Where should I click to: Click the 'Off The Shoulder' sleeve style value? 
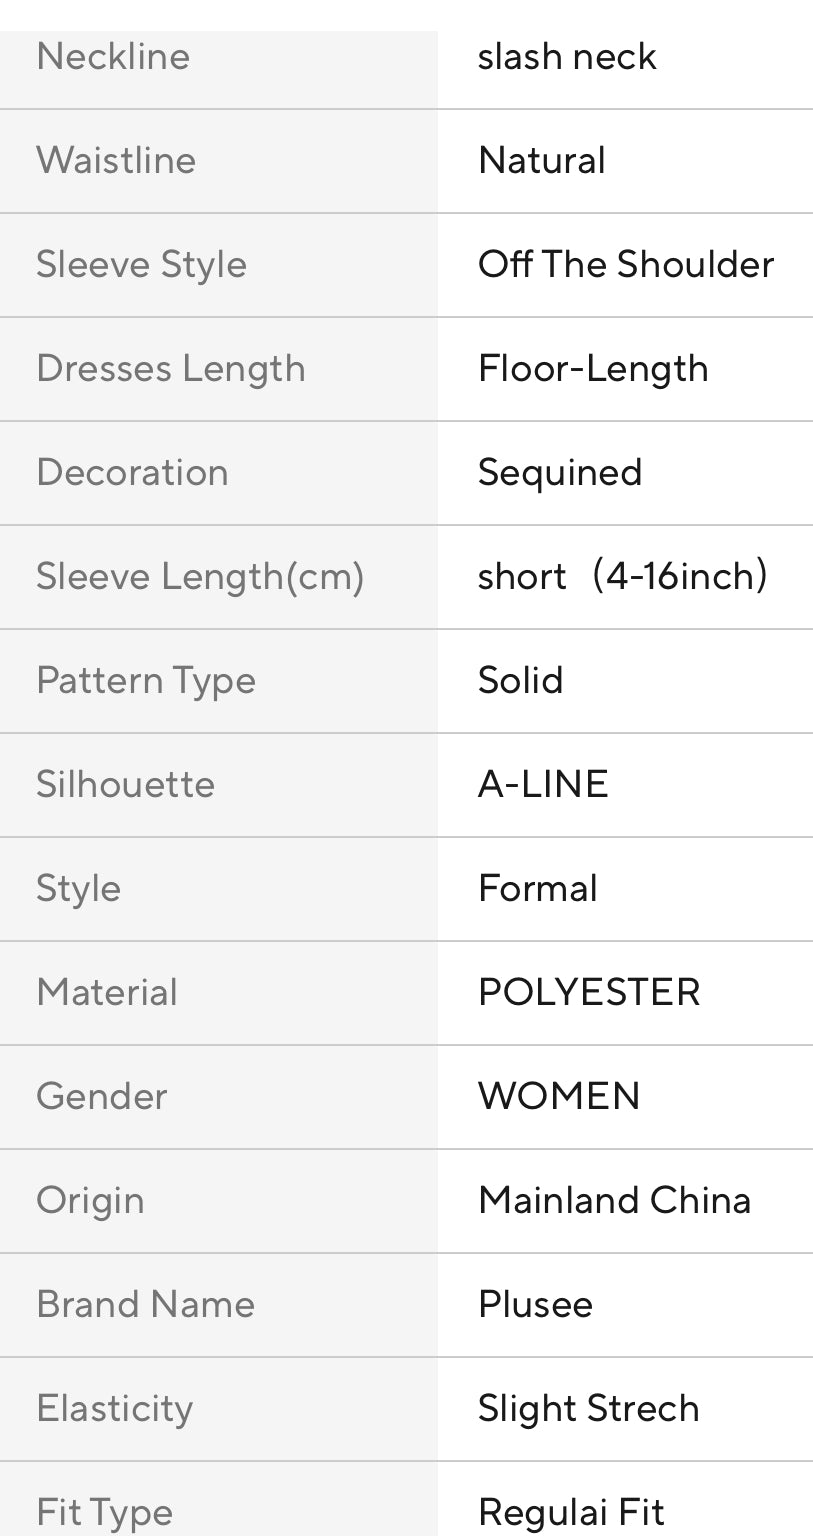click(626, 265)
